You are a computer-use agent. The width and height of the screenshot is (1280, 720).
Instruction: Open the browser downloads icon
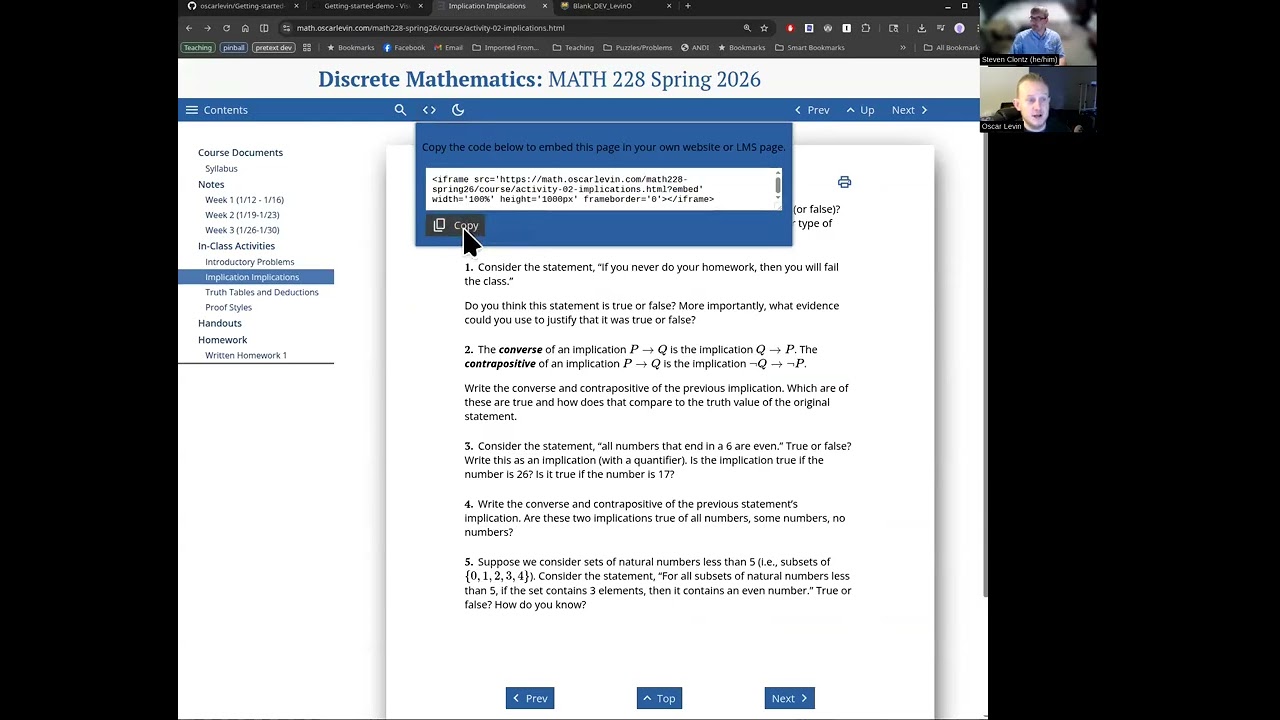pos(922,28)
